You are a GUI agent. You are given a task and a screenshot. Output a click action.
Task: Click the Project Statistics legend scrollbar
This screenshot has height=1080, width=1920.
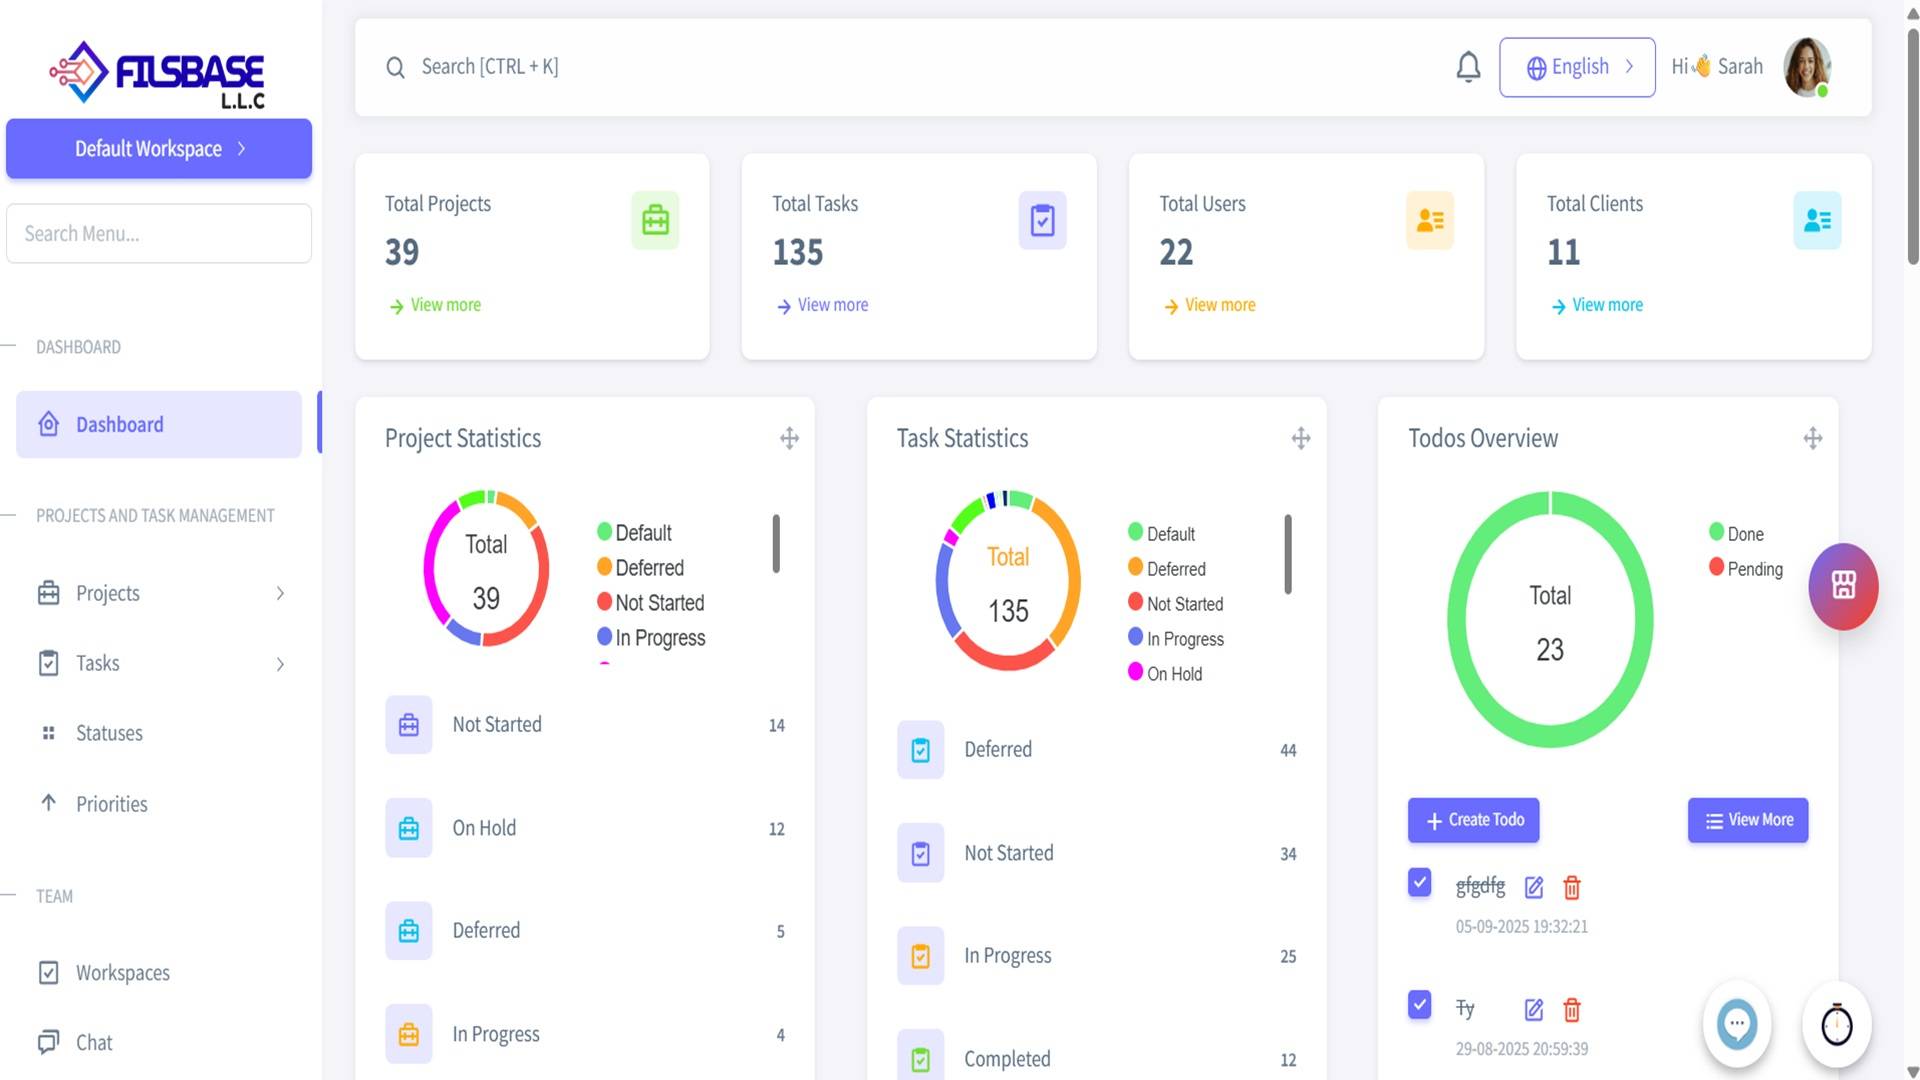click(x=776, y=544)
